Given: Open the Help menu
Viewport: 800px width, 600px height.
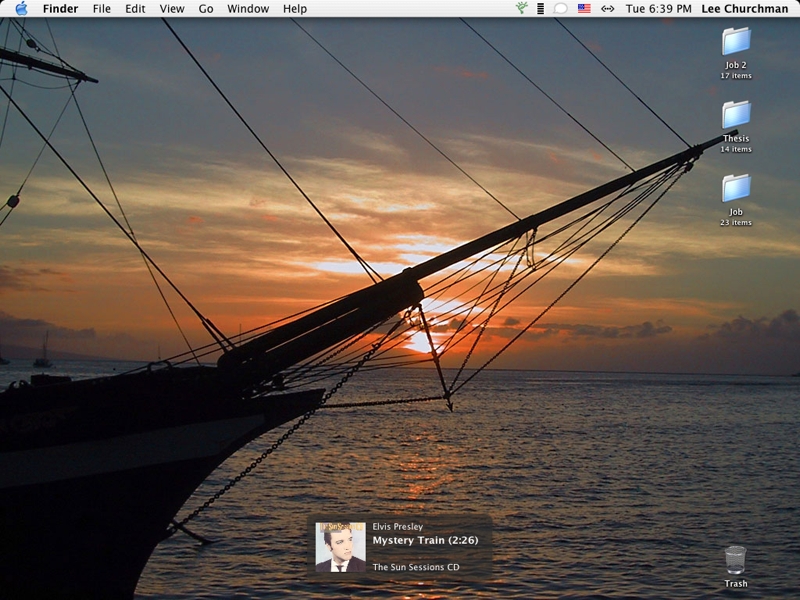Looking at the screenshot, I should (295, 9).
